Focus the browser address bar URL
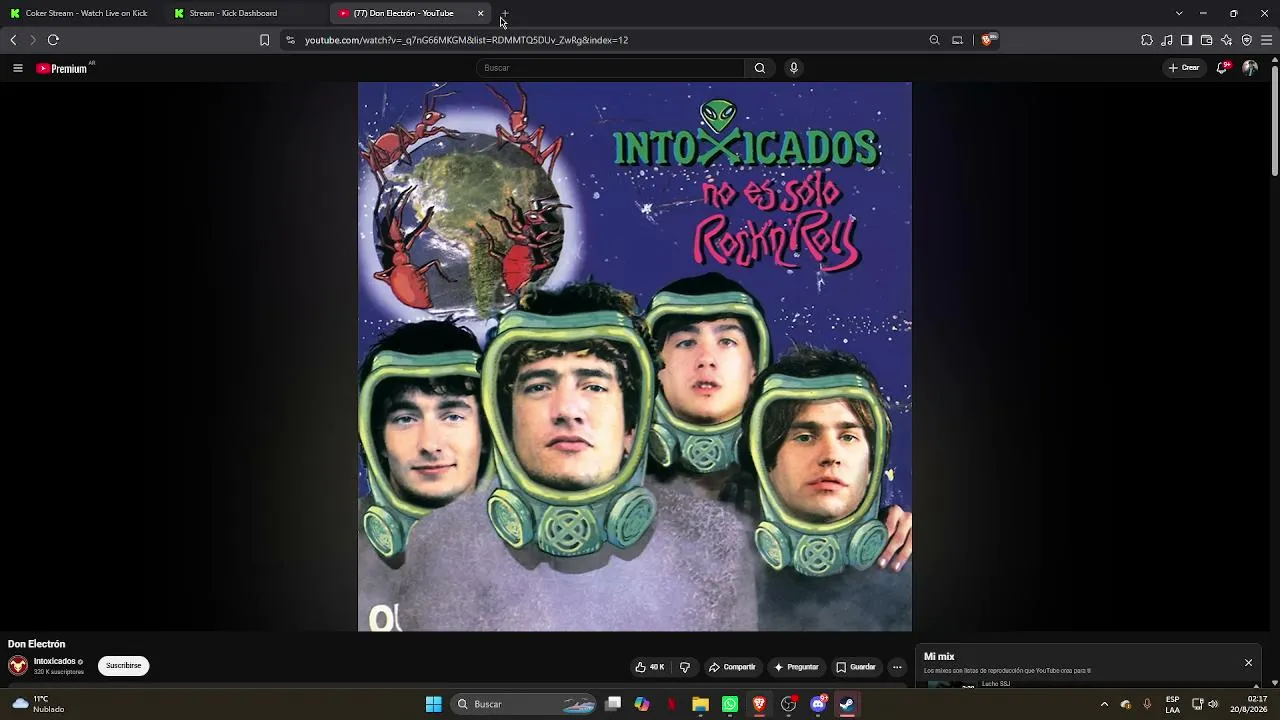 466,40
